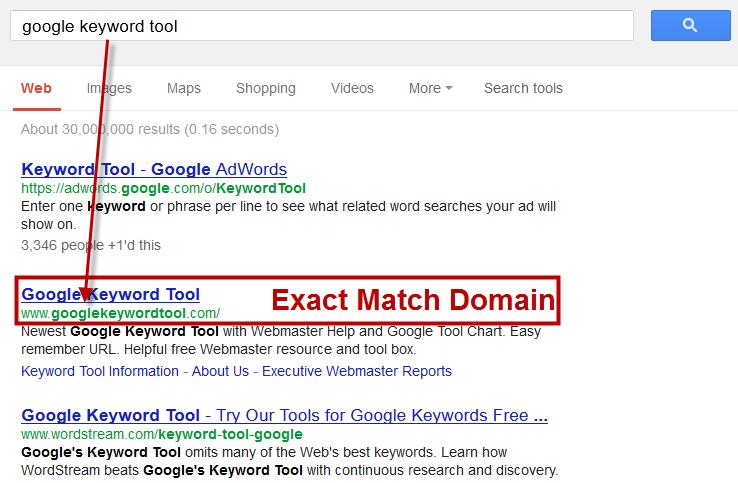This screenshot has width=738, height=483.
Task: Click the blue magnifying glass search button
Action: click(x=690, y=26)
